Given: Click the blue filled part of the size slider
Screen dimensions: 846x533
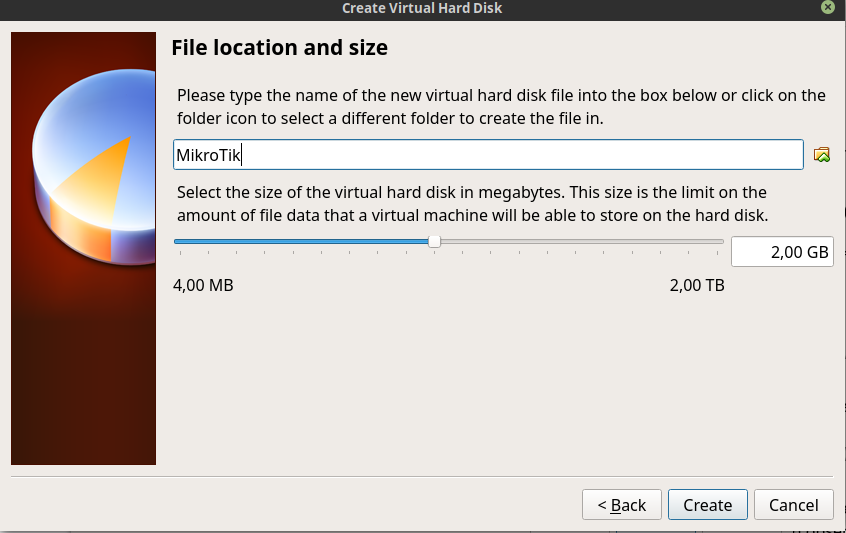Looking at the screenshot, I should 300,241.
